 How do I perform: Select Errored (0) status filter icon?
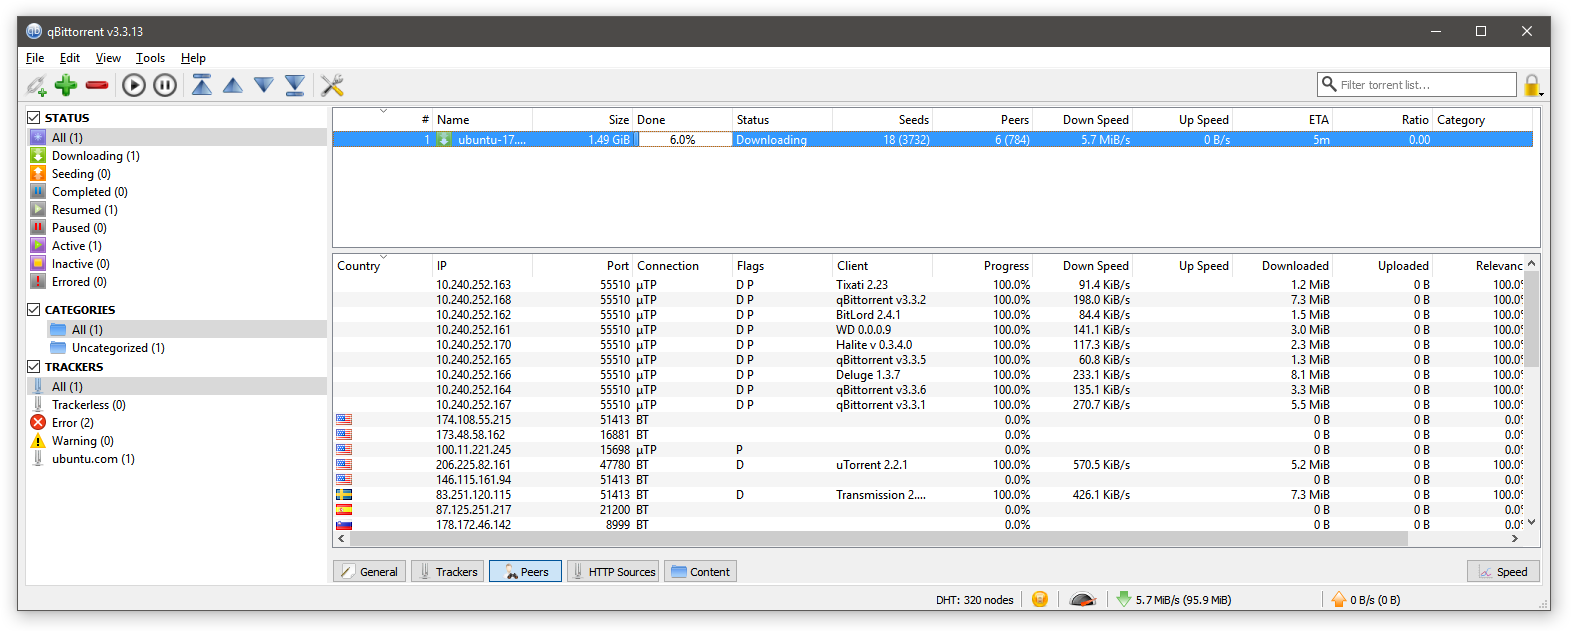(x=38, y=281)
